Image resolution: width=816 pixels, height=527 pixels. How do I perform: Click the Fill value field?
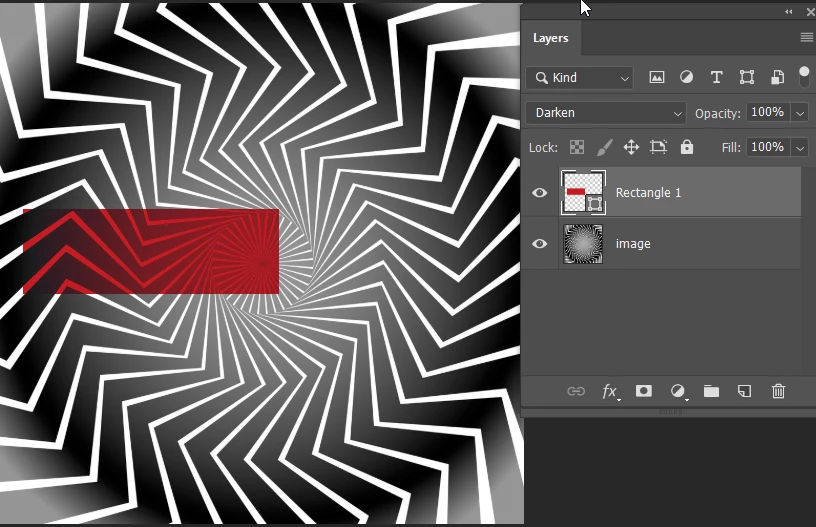coord(768,147)
